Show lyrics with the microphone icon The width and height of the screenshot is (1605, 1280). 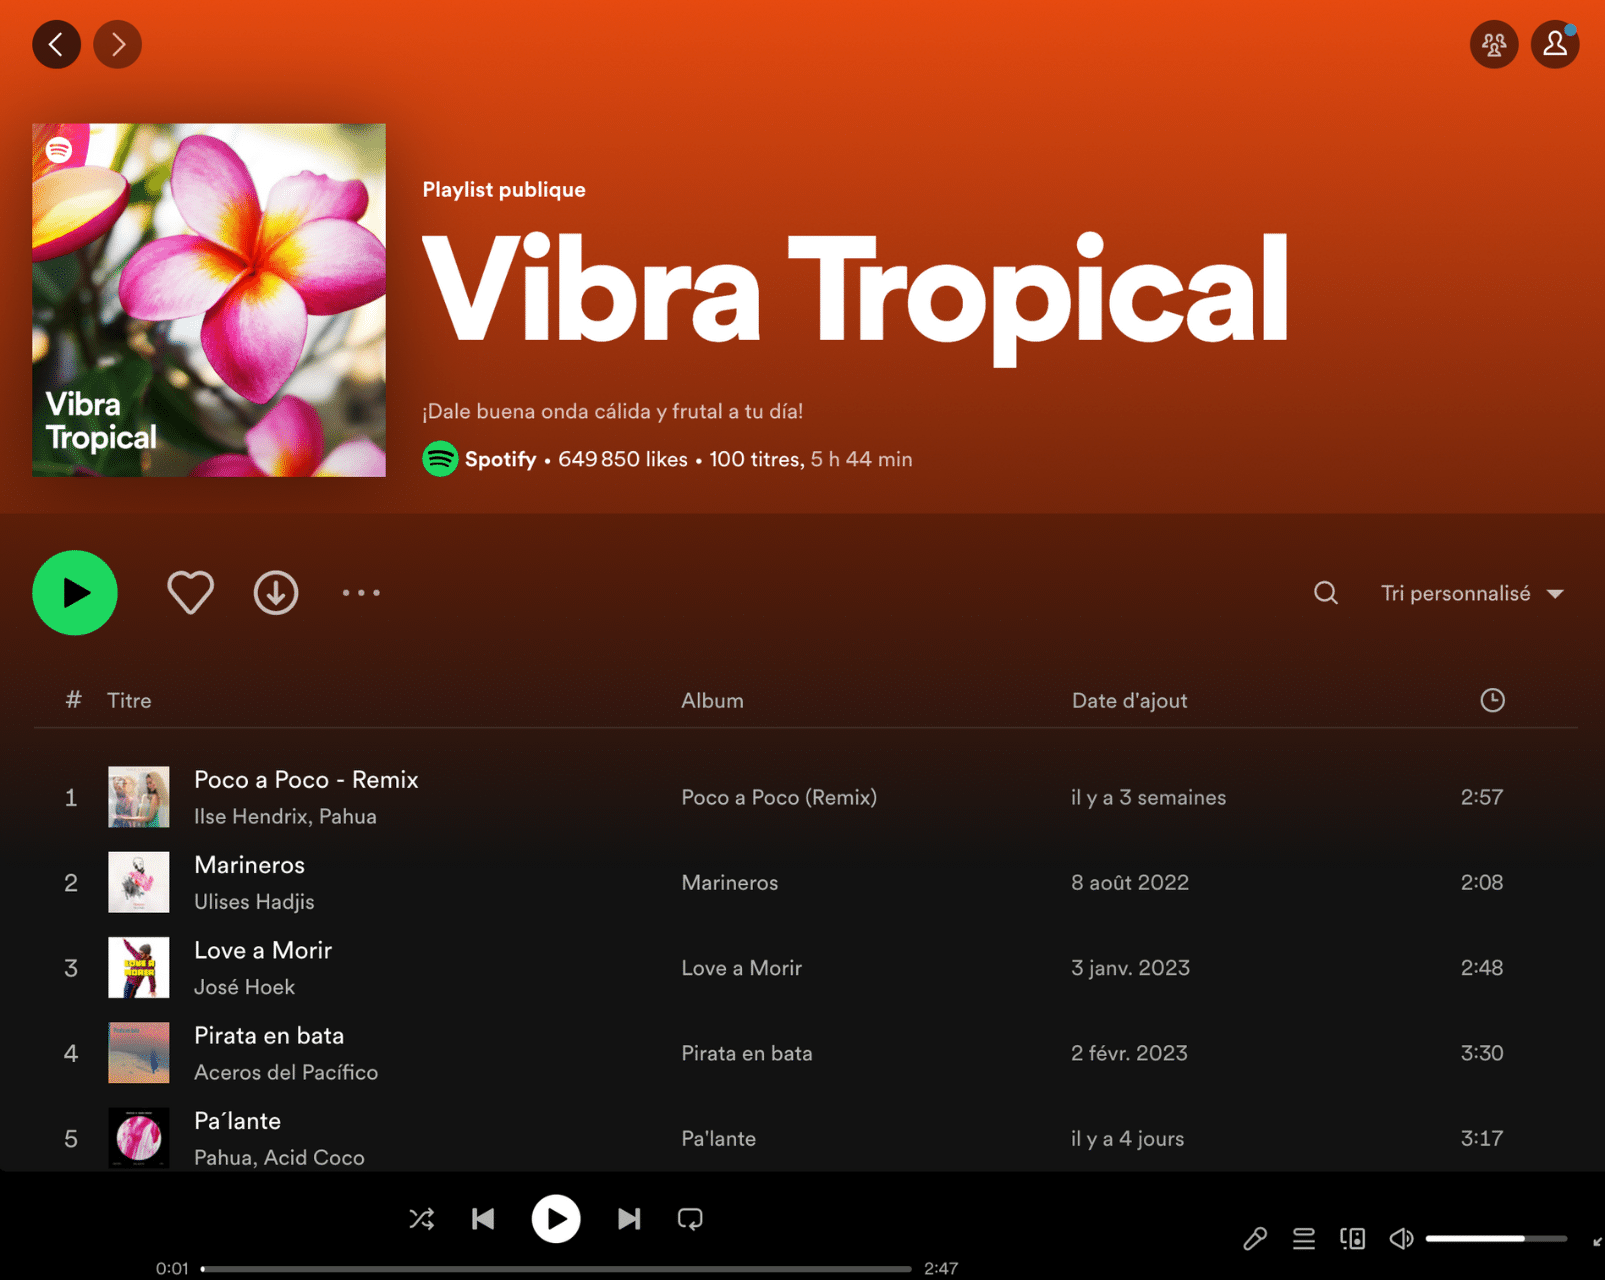coord(1255,1239)
